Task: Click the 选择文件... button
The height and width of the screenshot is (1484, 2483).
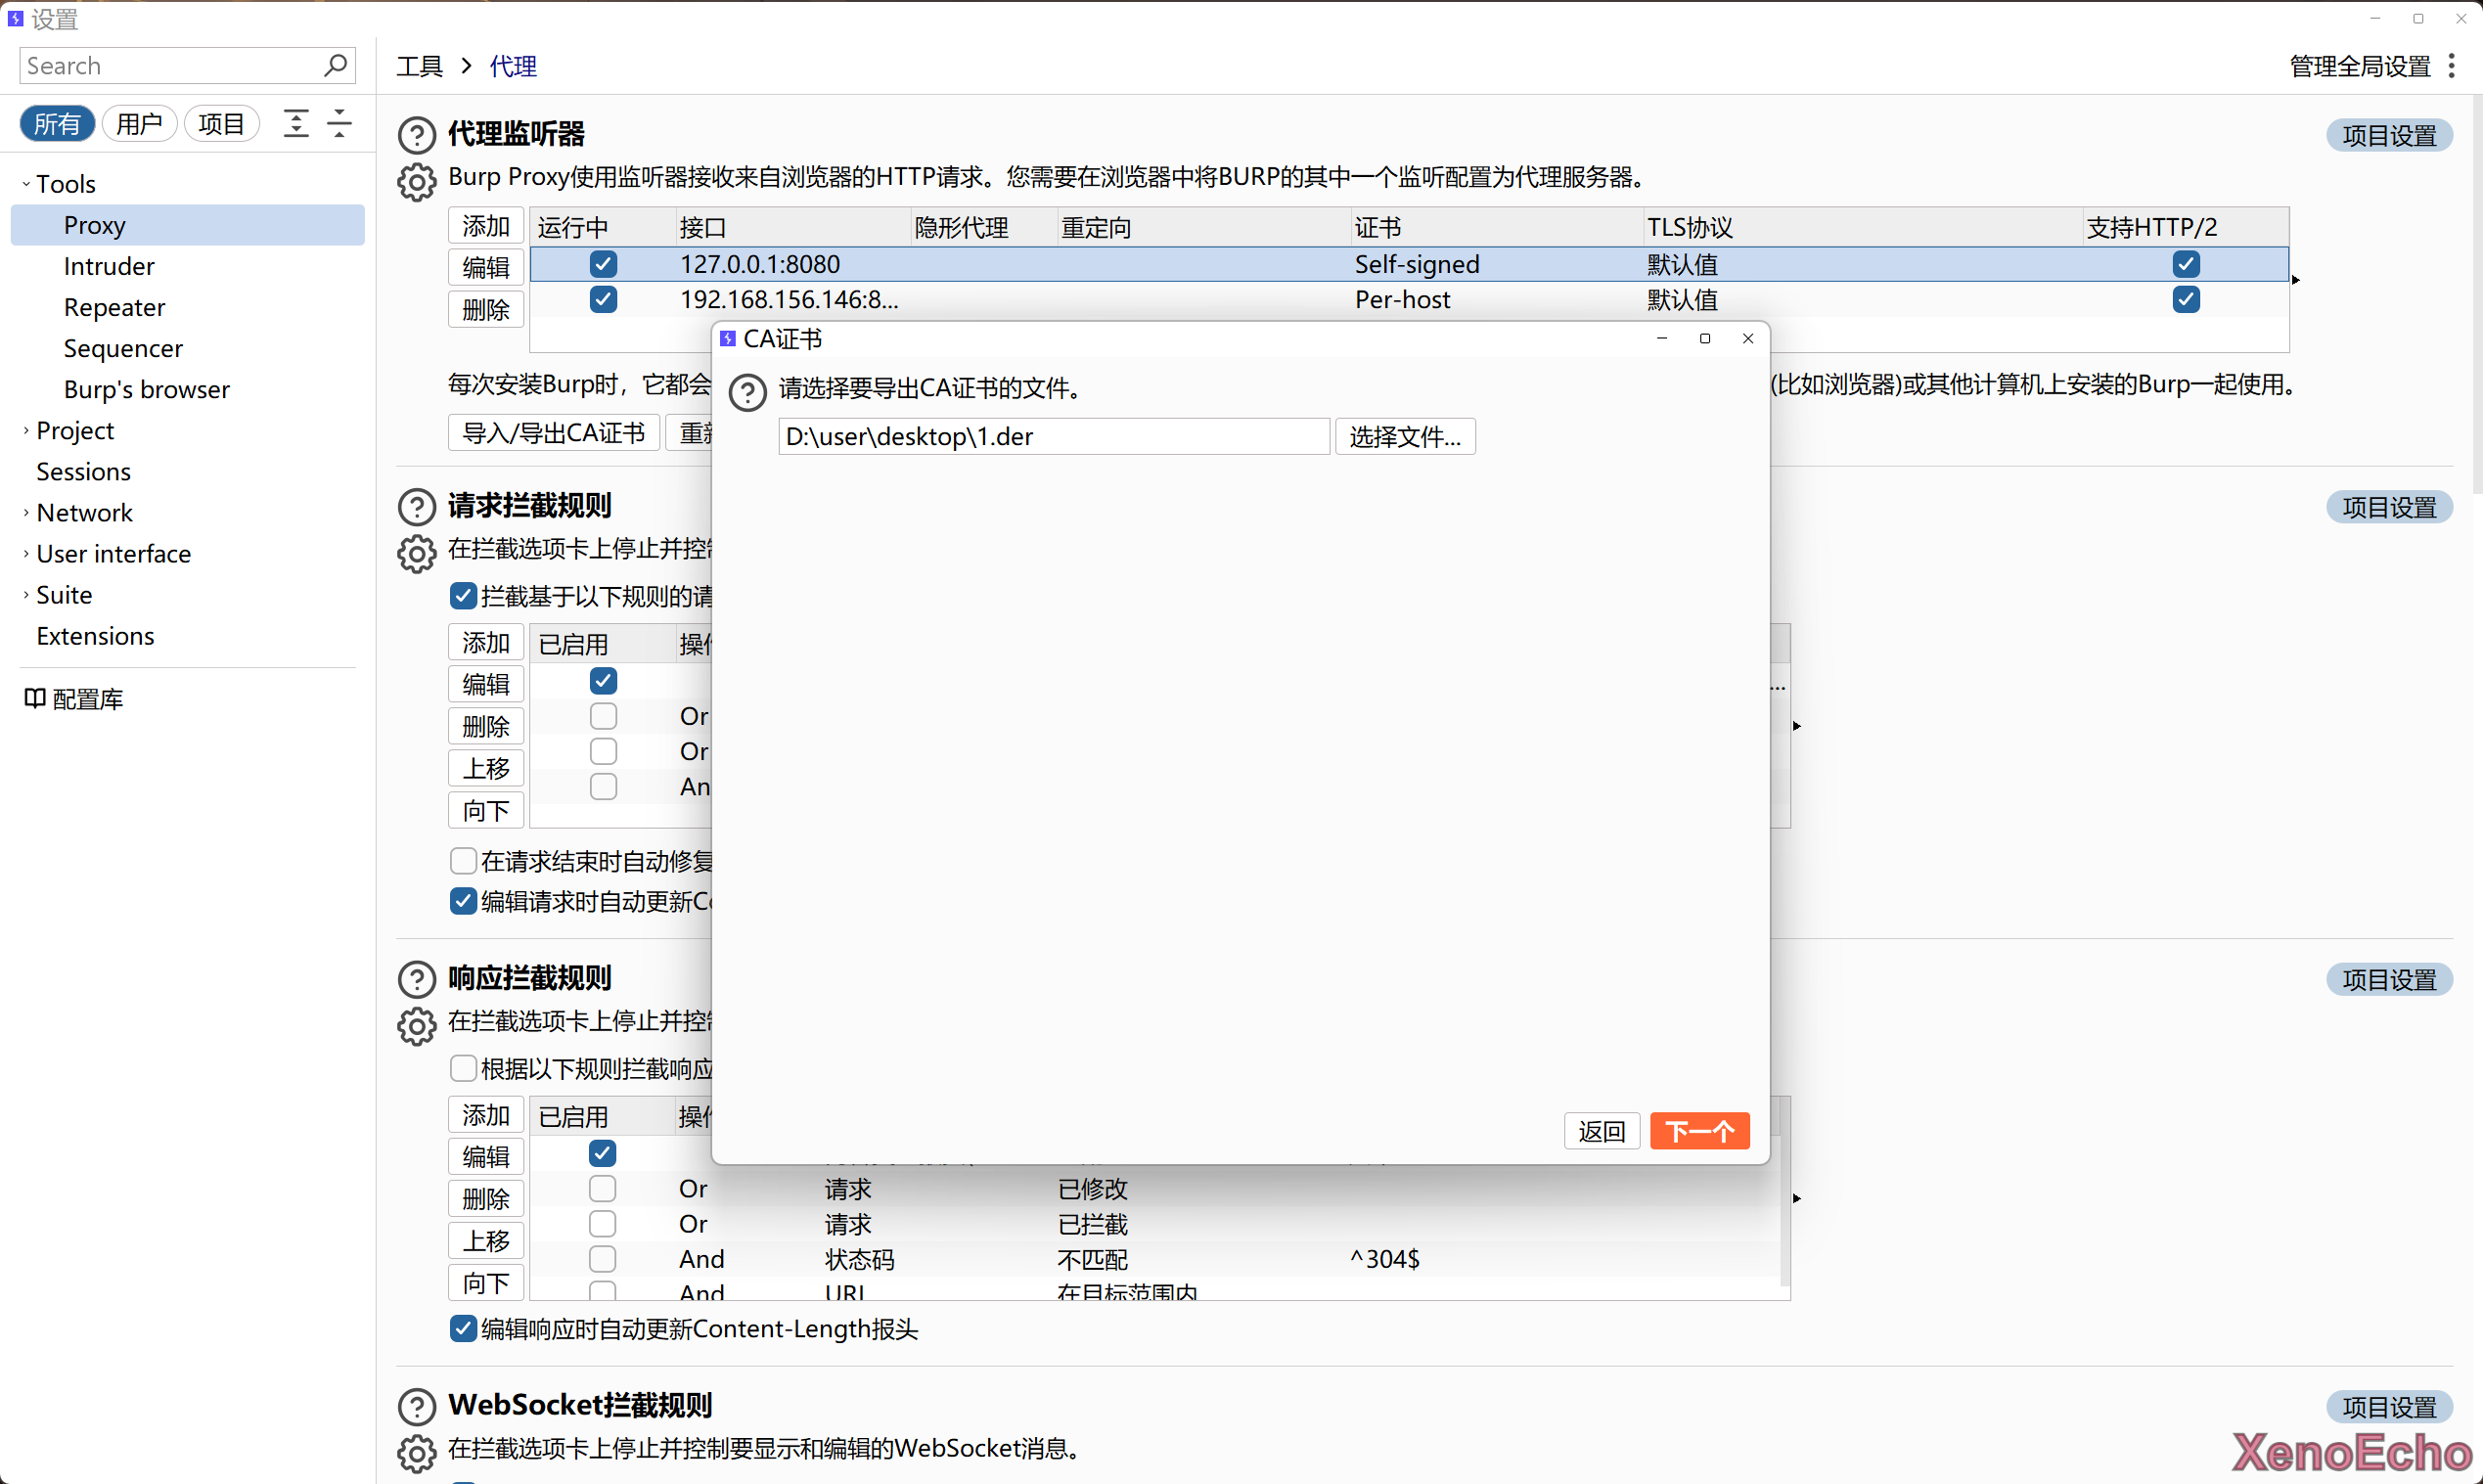Action: [x=1404, y=436]
